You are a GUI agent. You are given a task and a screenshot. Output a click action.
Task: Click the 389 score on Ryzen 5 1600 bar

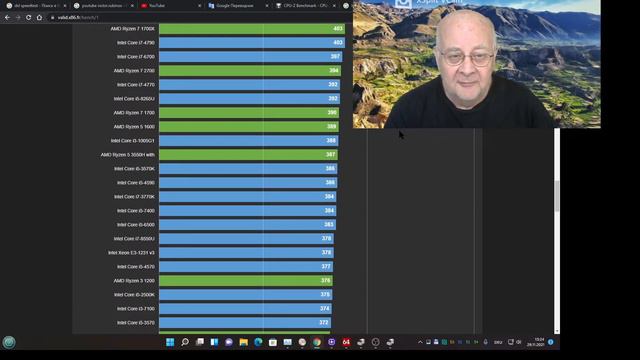tap(331, 127)
